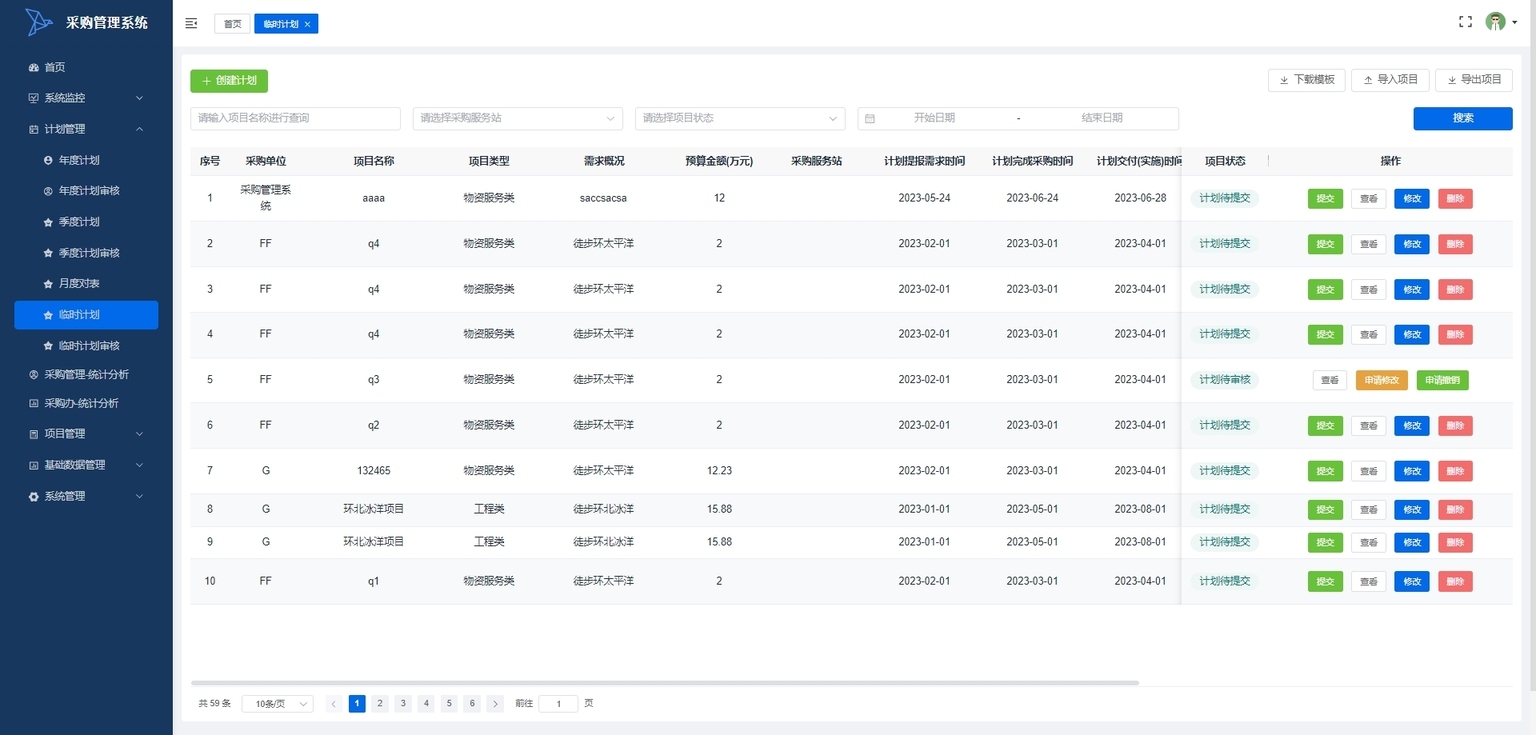1536x735 pixels.
Task: Click the green 申请撤销 button in q3 row
Action: pos(1443,380)
